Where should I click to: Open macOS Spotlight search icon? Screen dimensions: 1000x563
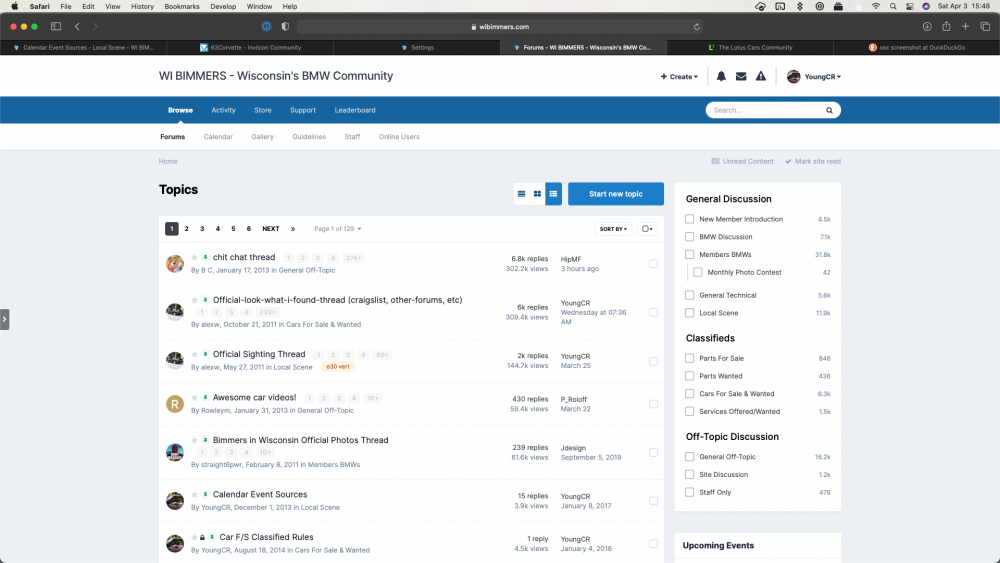click(893, 6)
